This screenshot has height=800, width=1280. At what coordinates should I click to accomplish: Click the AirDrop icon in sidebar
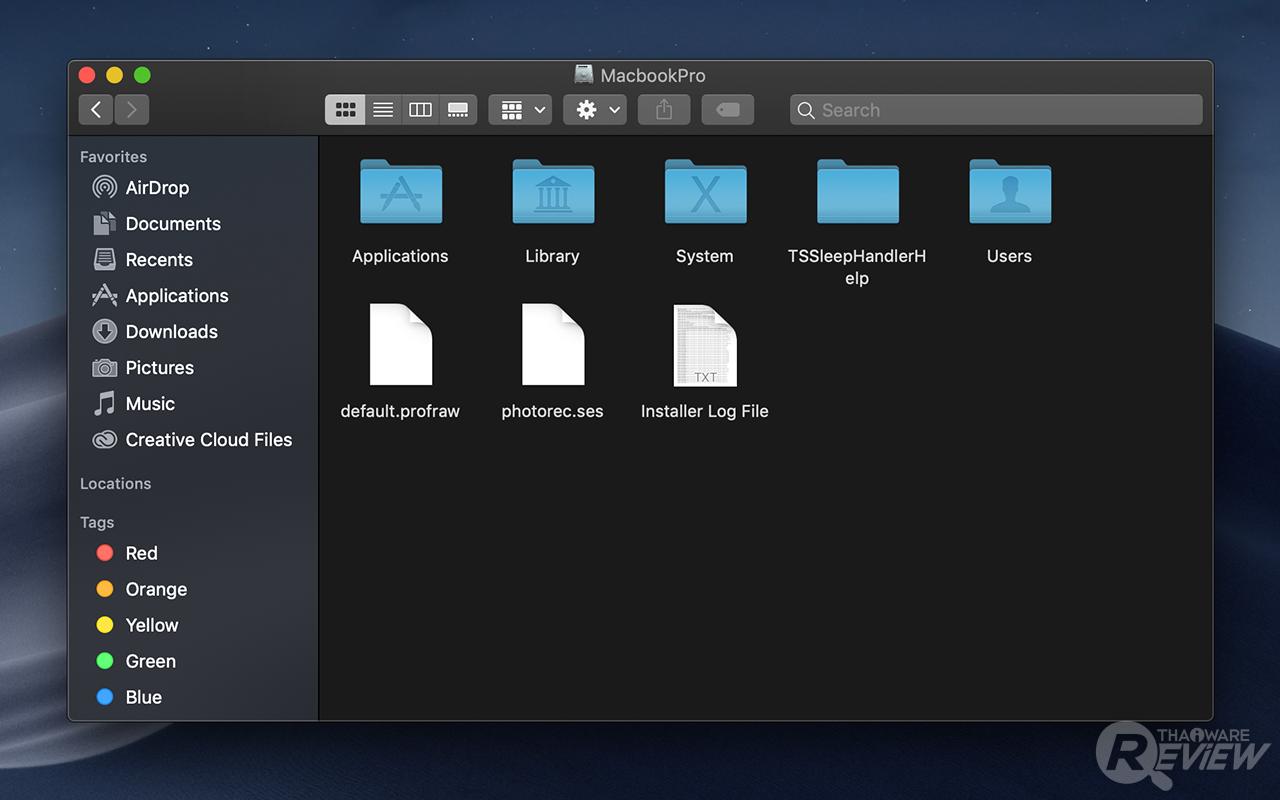(x=104, y=188)
